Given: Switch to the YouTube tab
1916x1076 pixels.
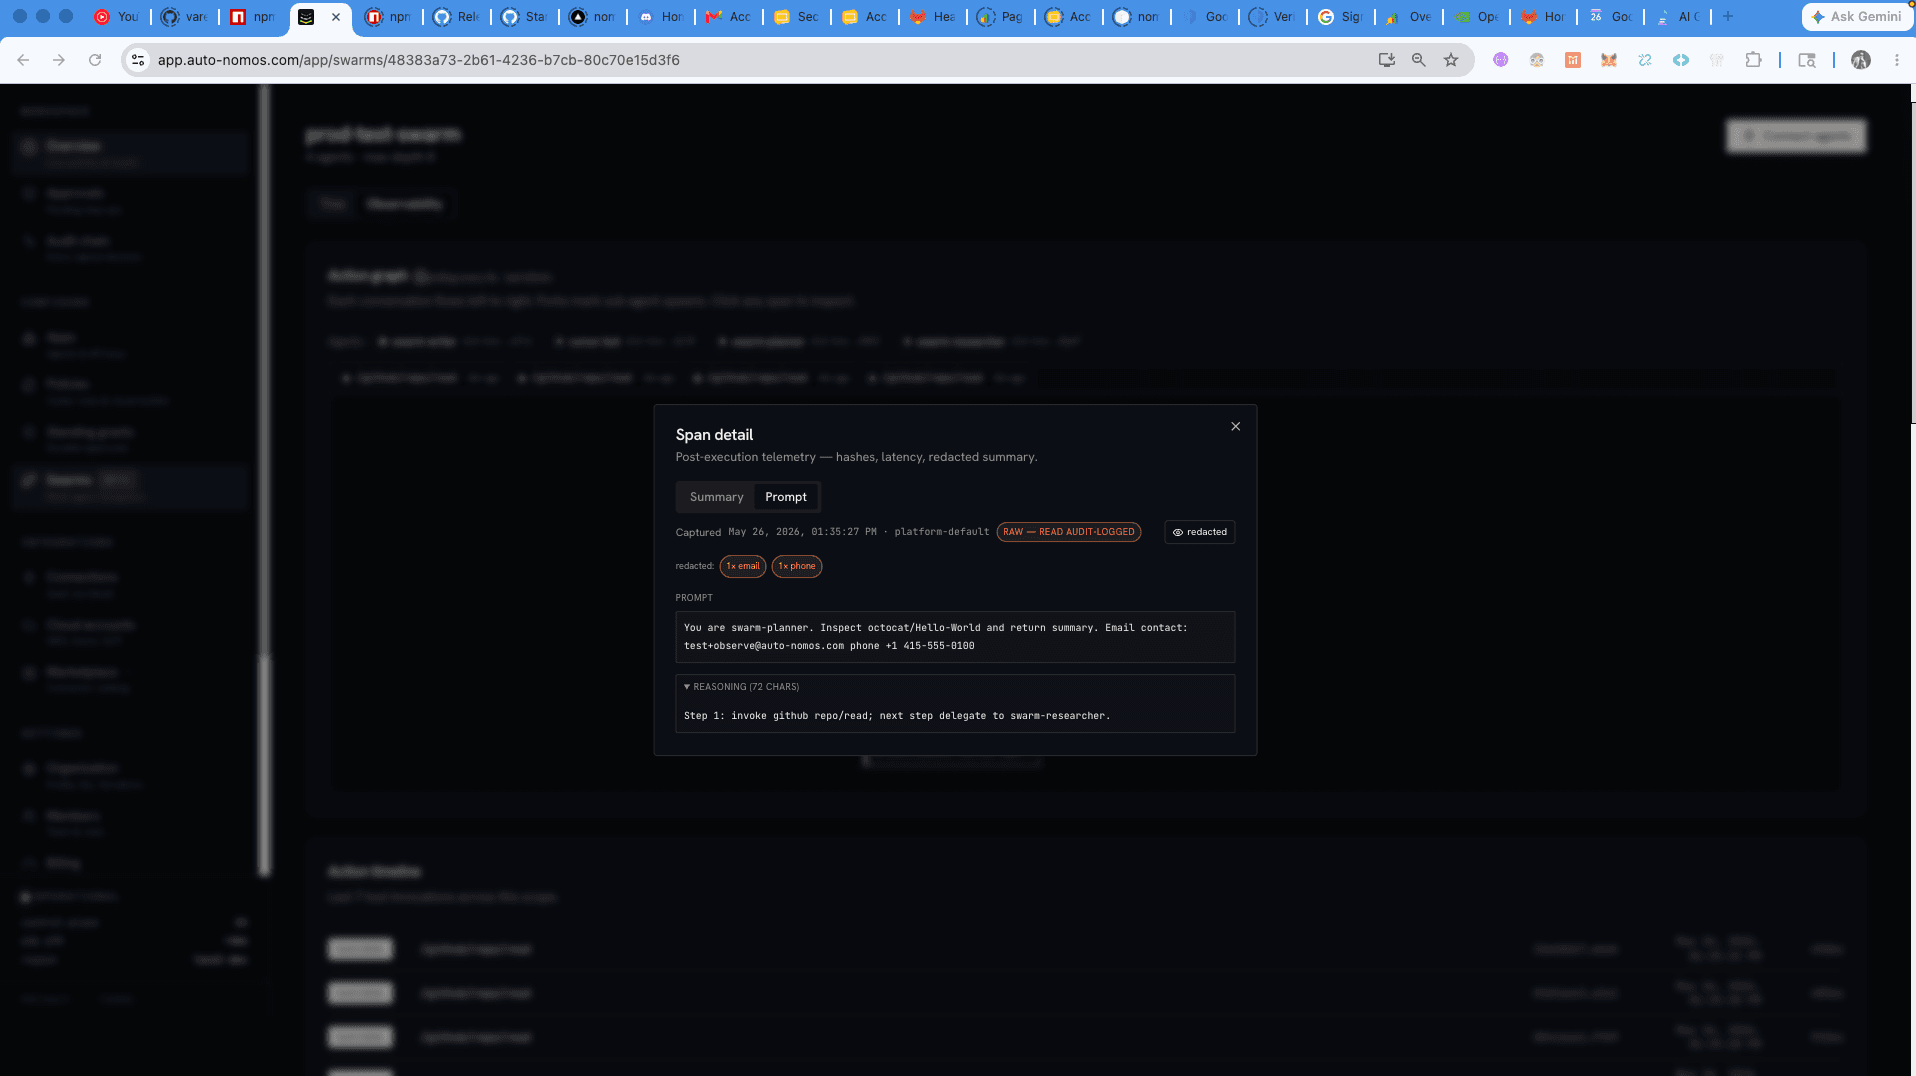Looking at the screenshot, I should tap(116, 17).
